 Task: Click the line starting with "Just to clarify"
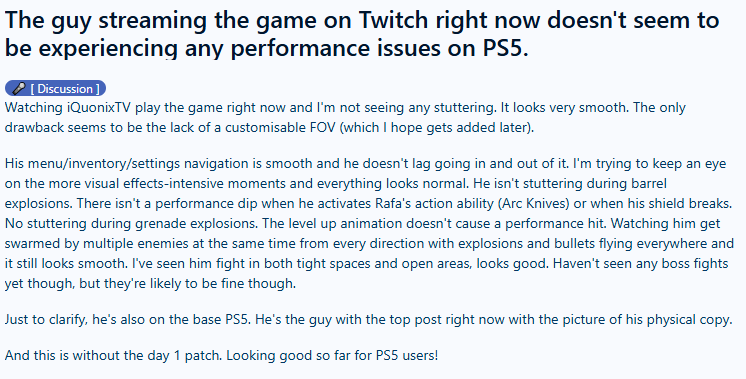368,319
